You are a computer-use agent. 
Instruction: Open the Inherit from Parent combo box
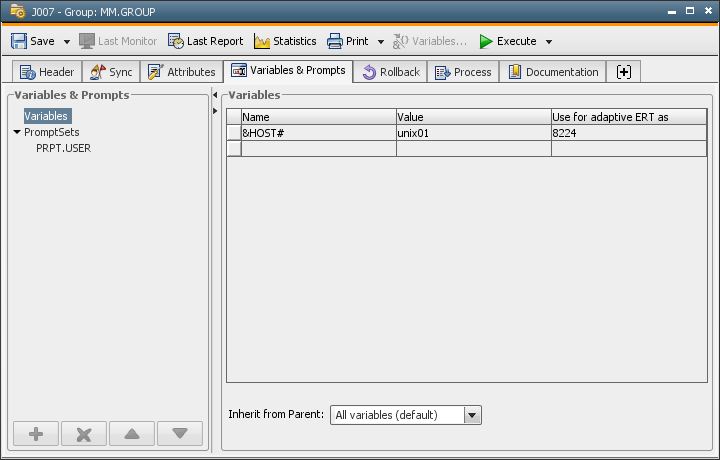point(407,414)
